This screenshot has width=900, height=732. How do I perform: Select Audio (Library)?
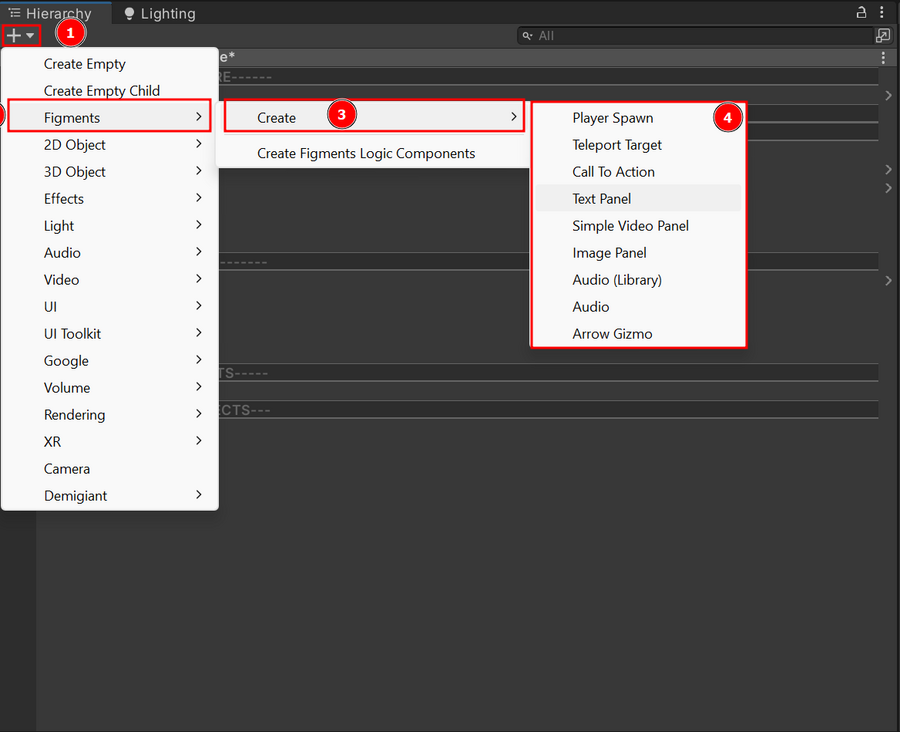click(x=638, y=280)
